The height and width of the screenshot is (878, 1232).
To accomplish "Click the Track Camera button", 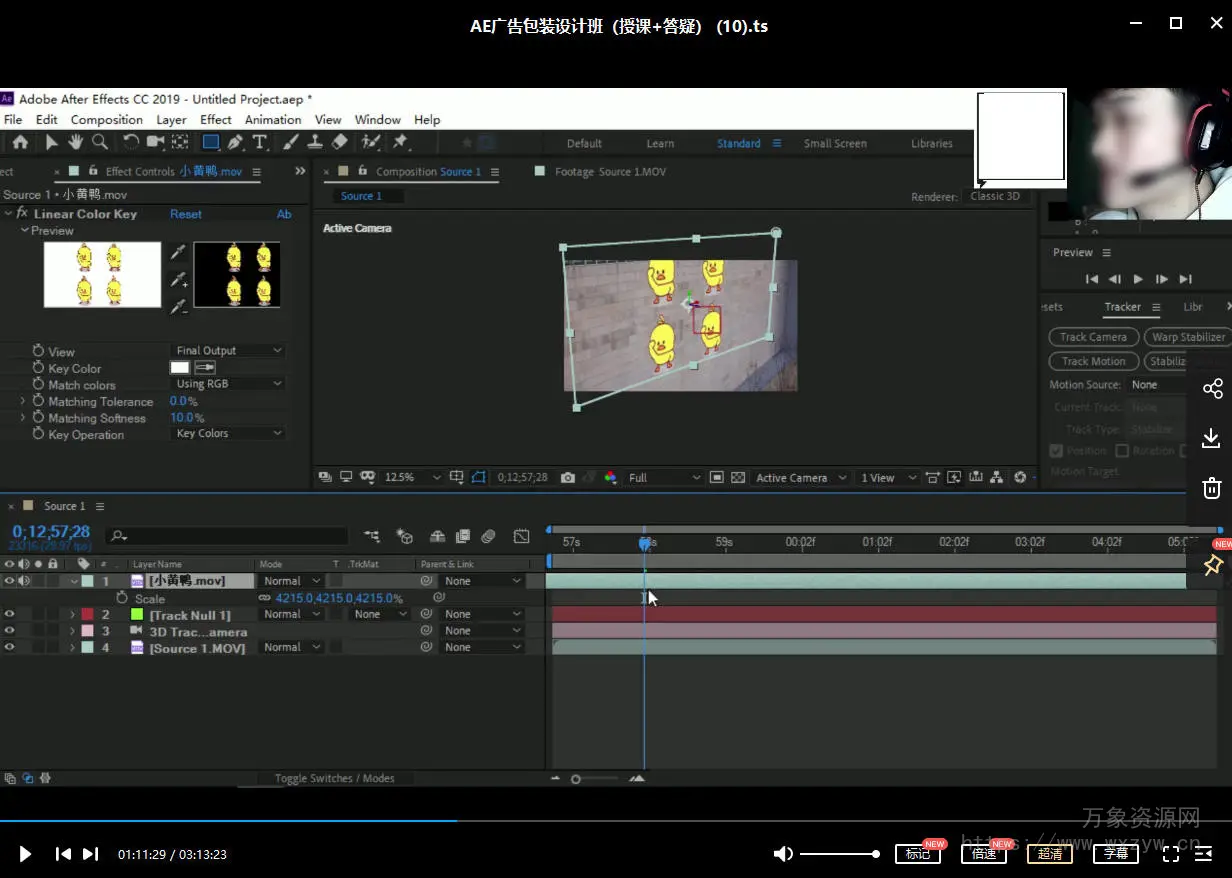I will click(x=1093, y=337).
